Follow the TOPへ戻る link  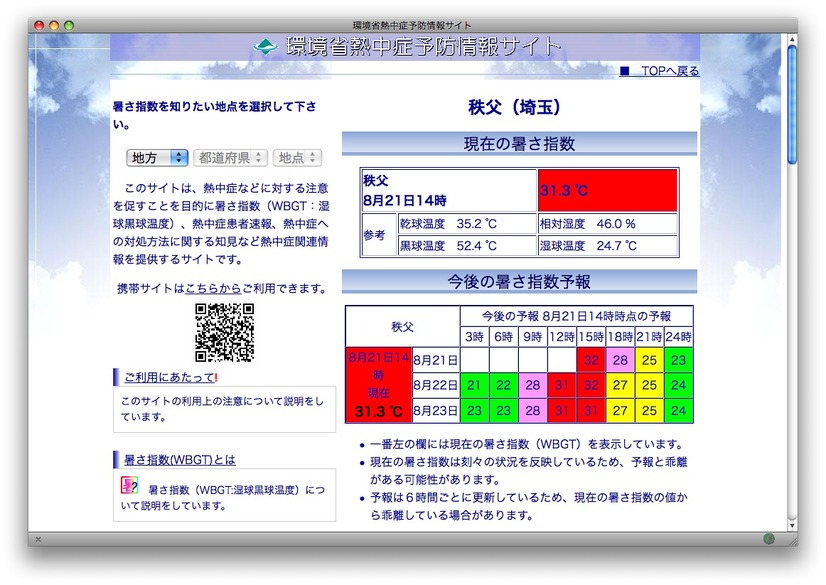coord(659,71)
